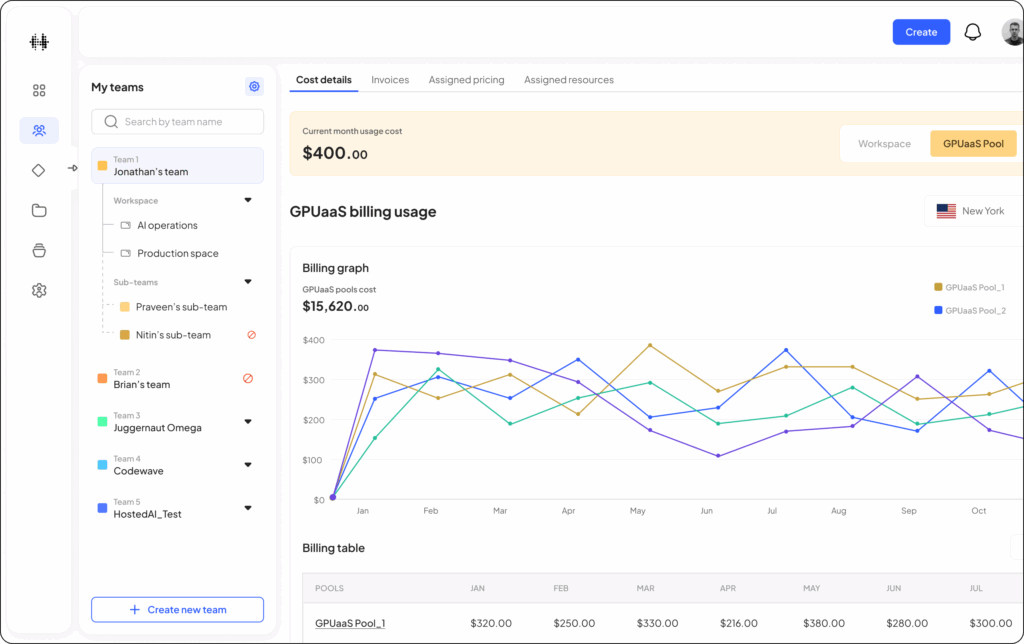This screenshot has height=644, width=1024.
Task: Open the New York region dropdown
Action: (972, 211)
